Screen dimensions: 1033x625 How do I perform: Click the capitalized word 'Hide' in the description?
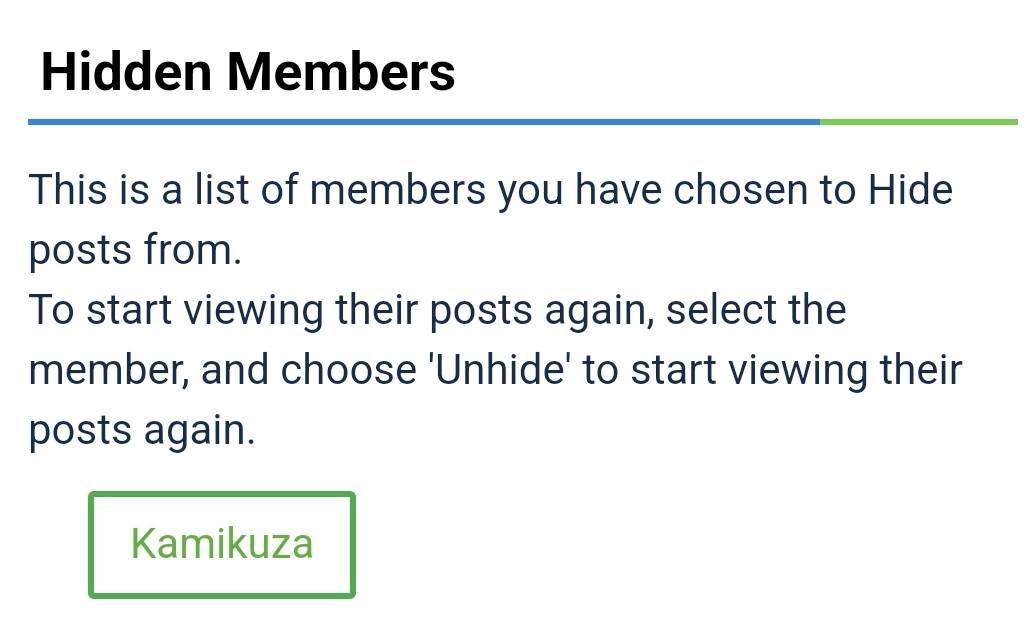(x=910, y=189)
